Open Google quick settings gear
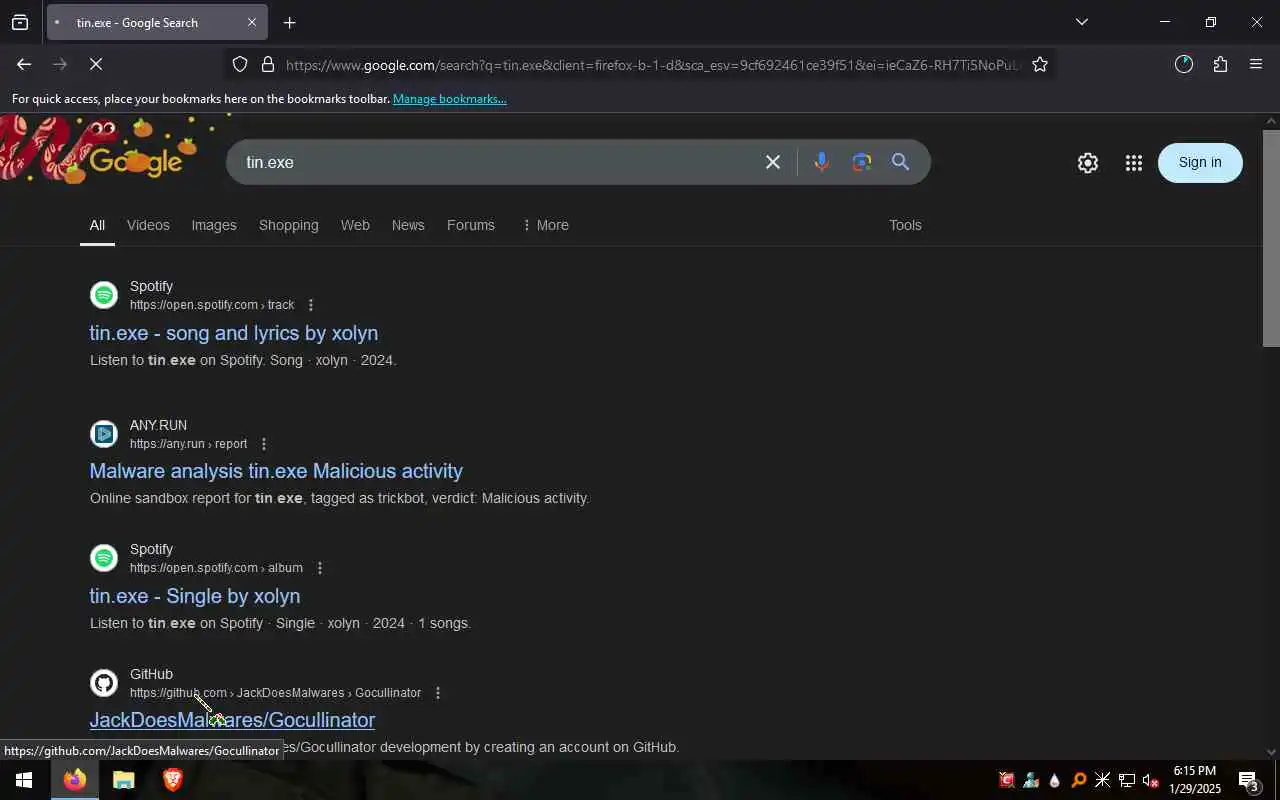Screen dimensions: 1280x800 pos(1088,163)
